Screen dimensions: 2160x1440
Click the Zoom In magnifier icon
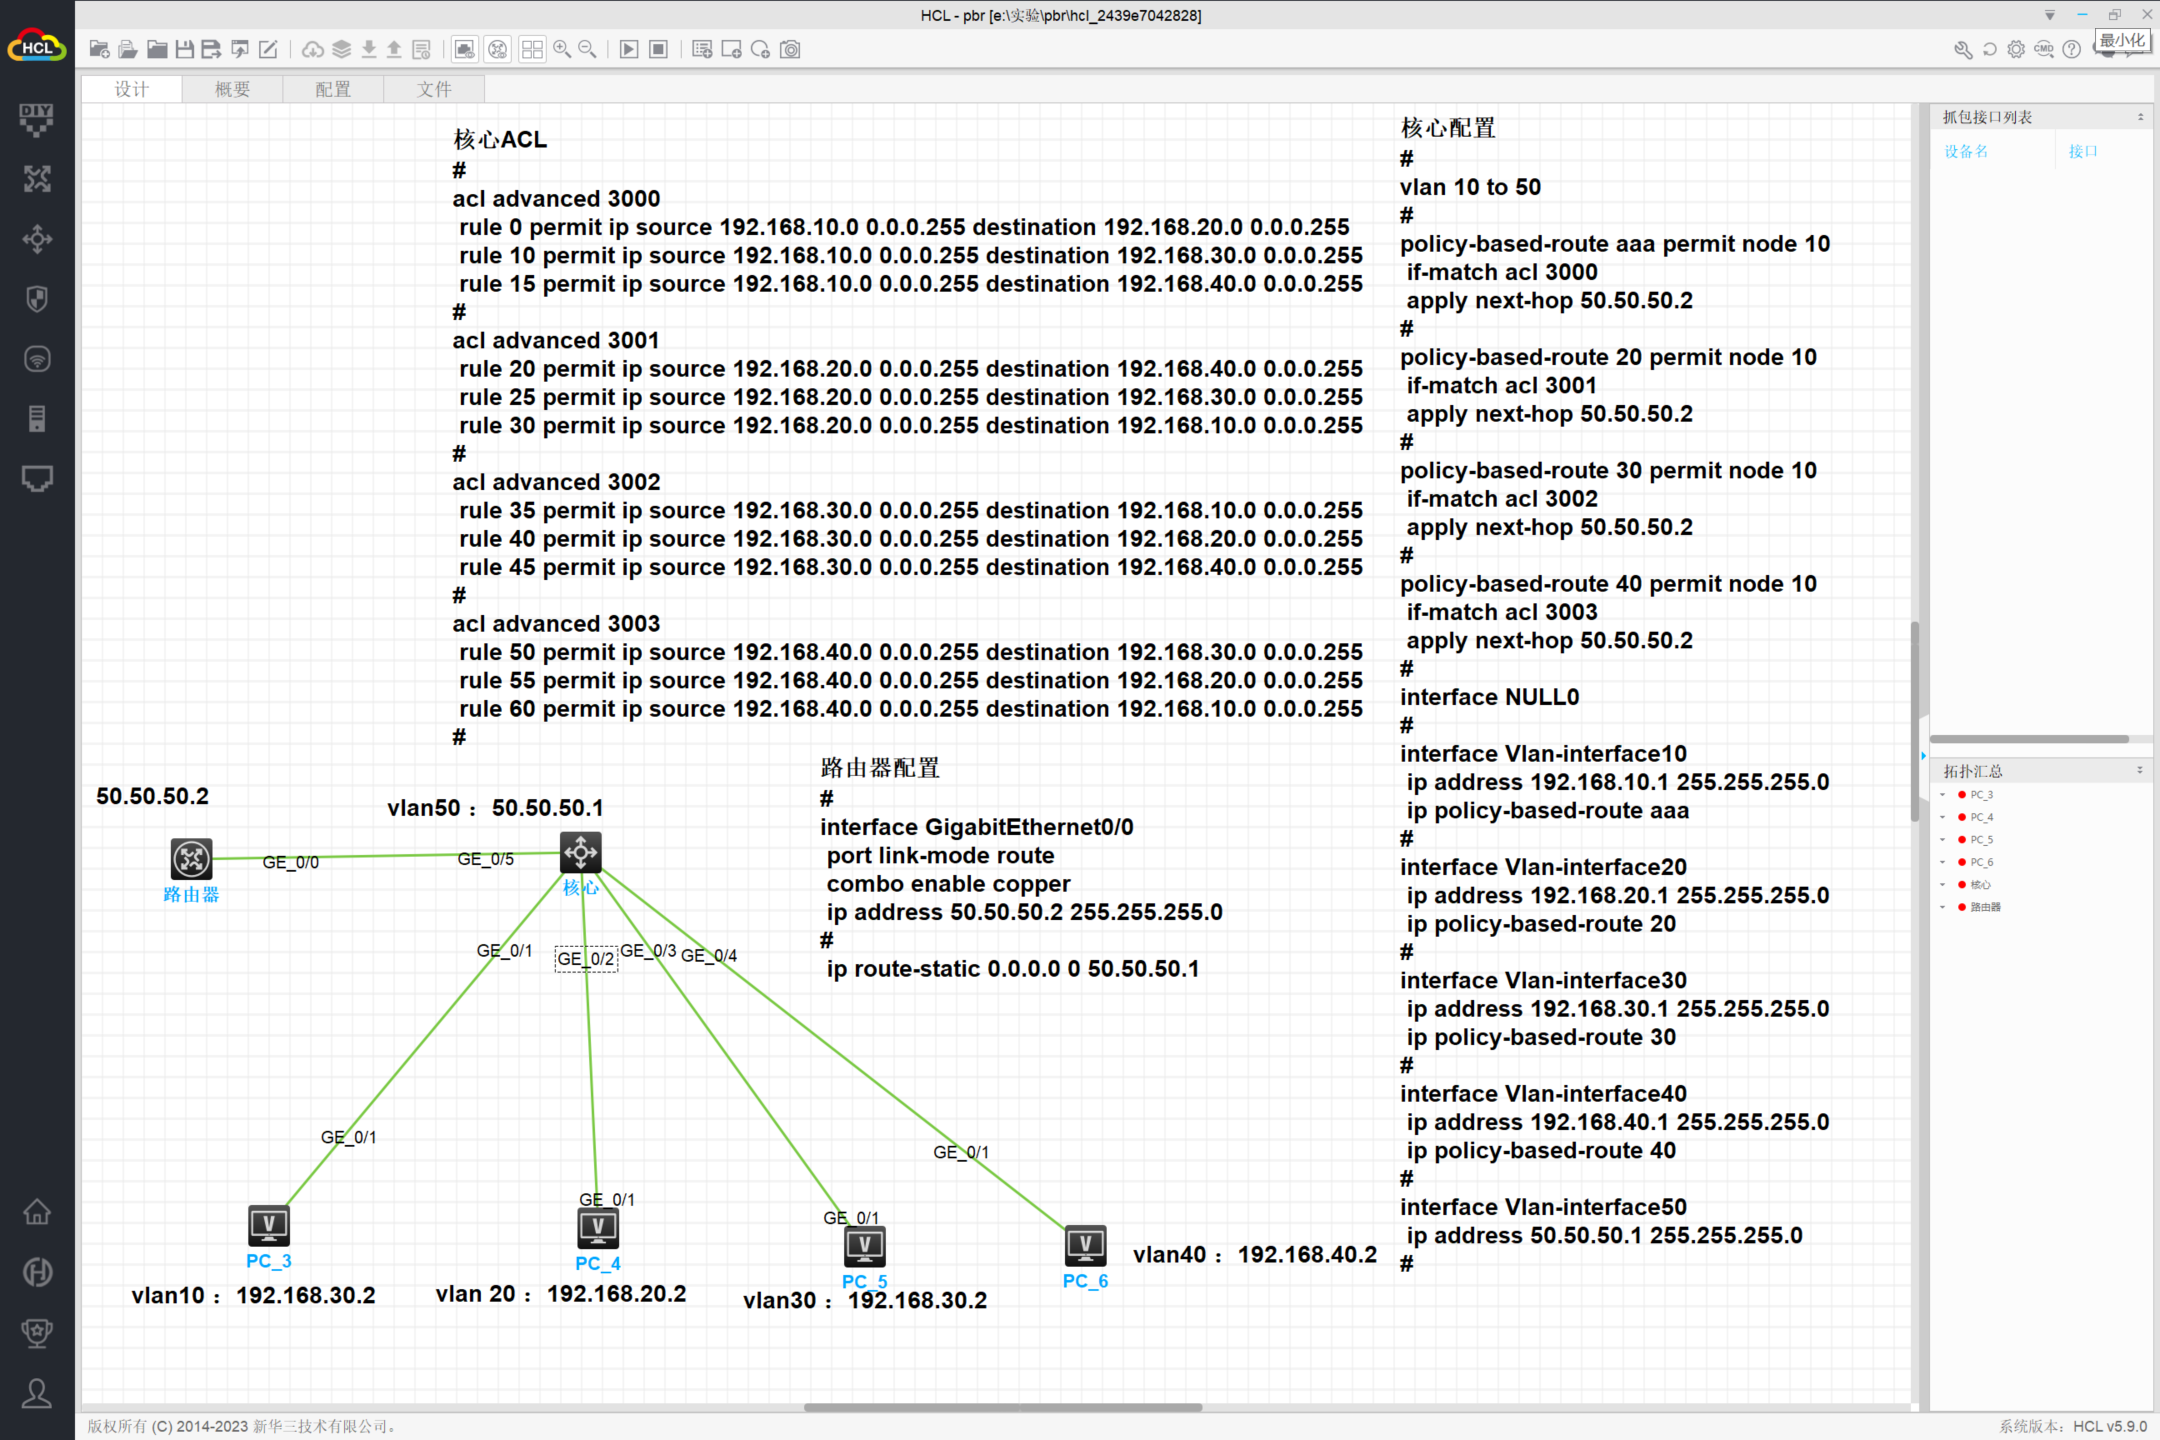(x=562, y=49)
